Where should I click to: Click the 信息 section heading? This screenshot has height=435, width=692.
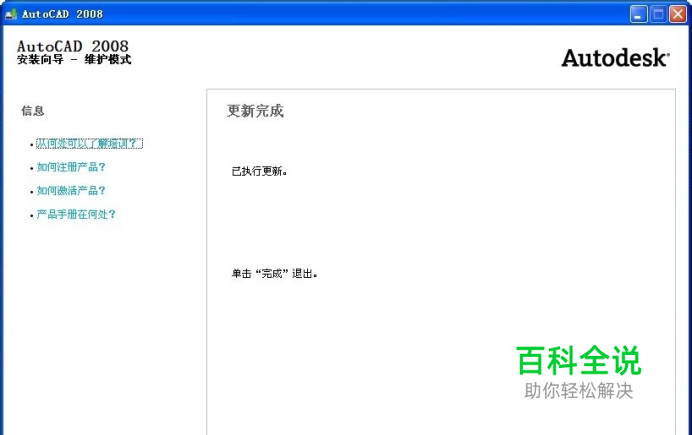click(x=33, y=111)
